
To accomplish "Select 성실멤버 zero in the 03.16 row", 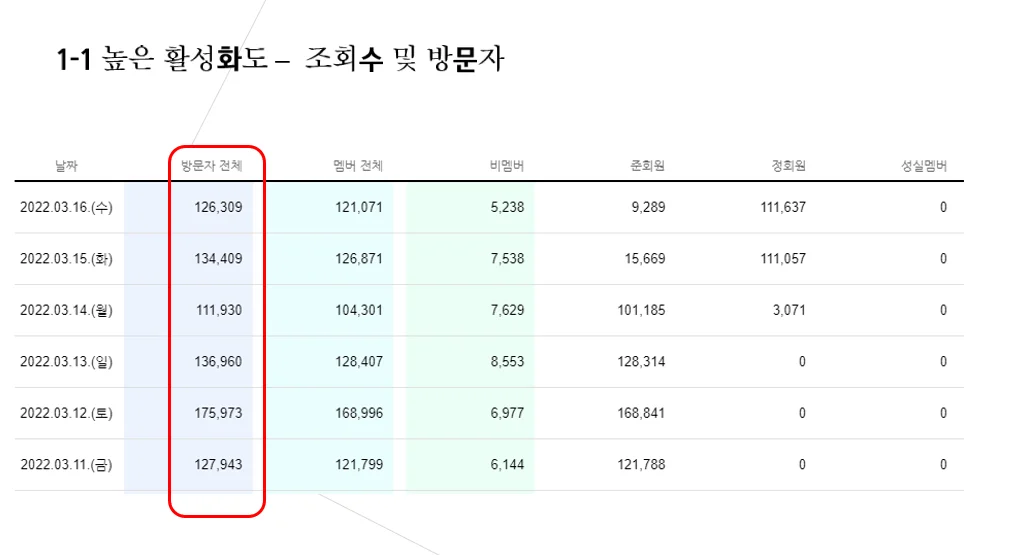I will coord(943,207).
